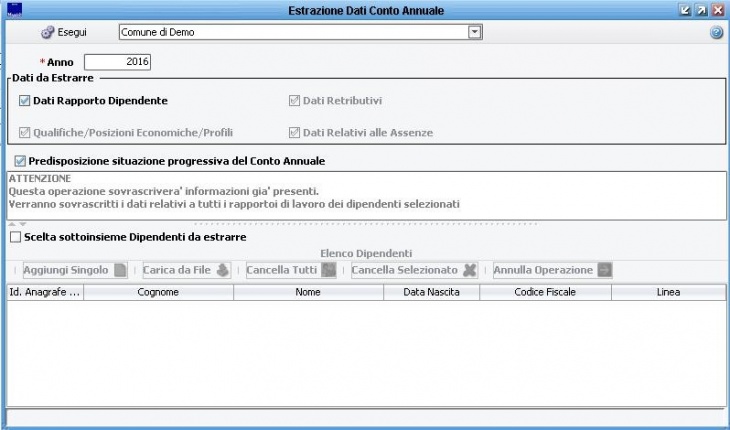This screenshot has width=730, height=430.
Task: Close the Estrazione Dati Conto Annuale window
Action: [718, 10]
